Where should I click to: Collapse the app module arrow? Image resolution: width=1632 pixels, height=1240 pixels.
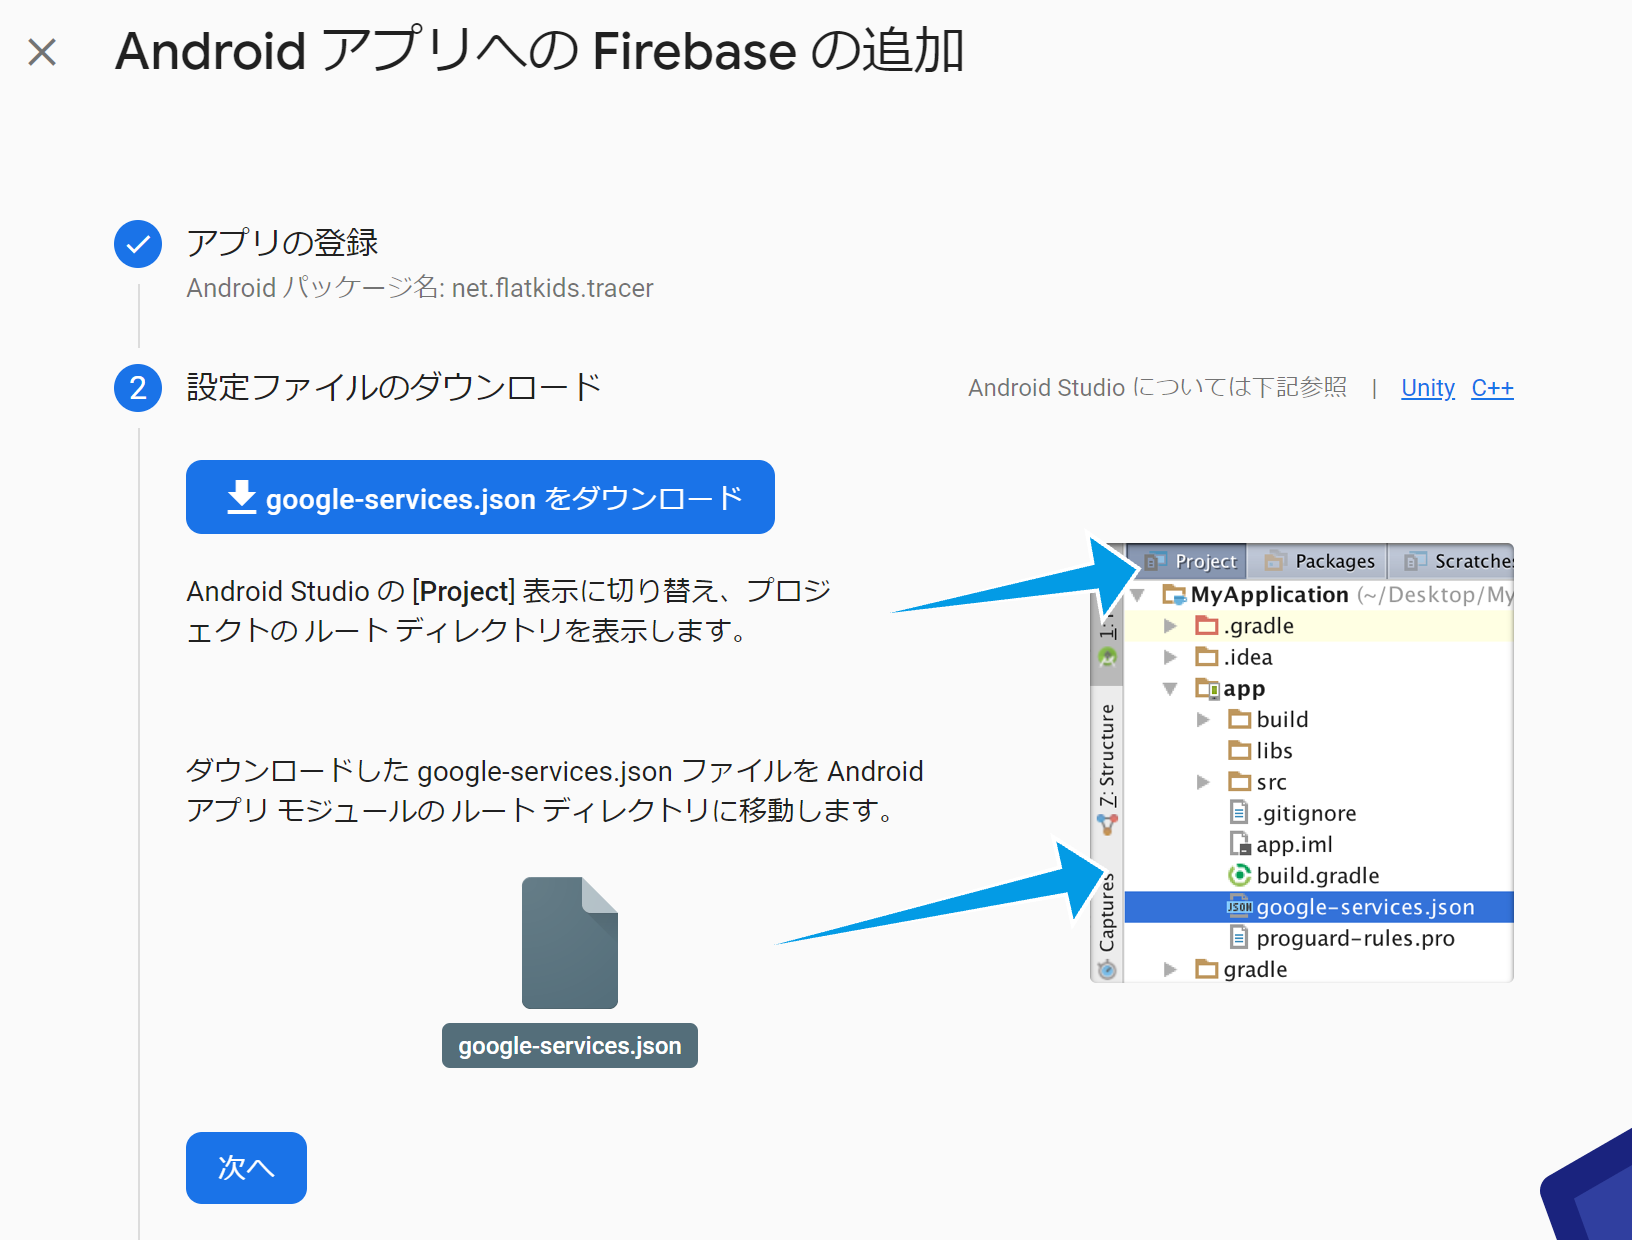[1170, 689]
